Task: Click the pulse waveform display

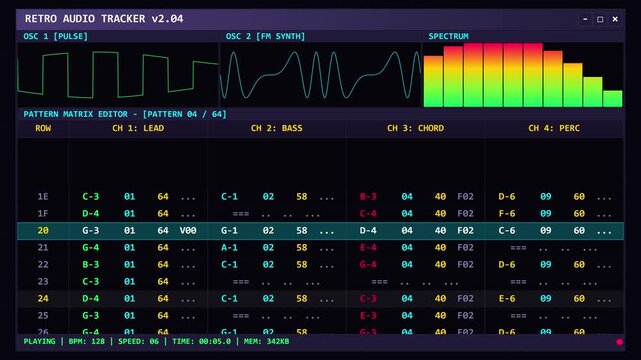Action: point(118,75)
